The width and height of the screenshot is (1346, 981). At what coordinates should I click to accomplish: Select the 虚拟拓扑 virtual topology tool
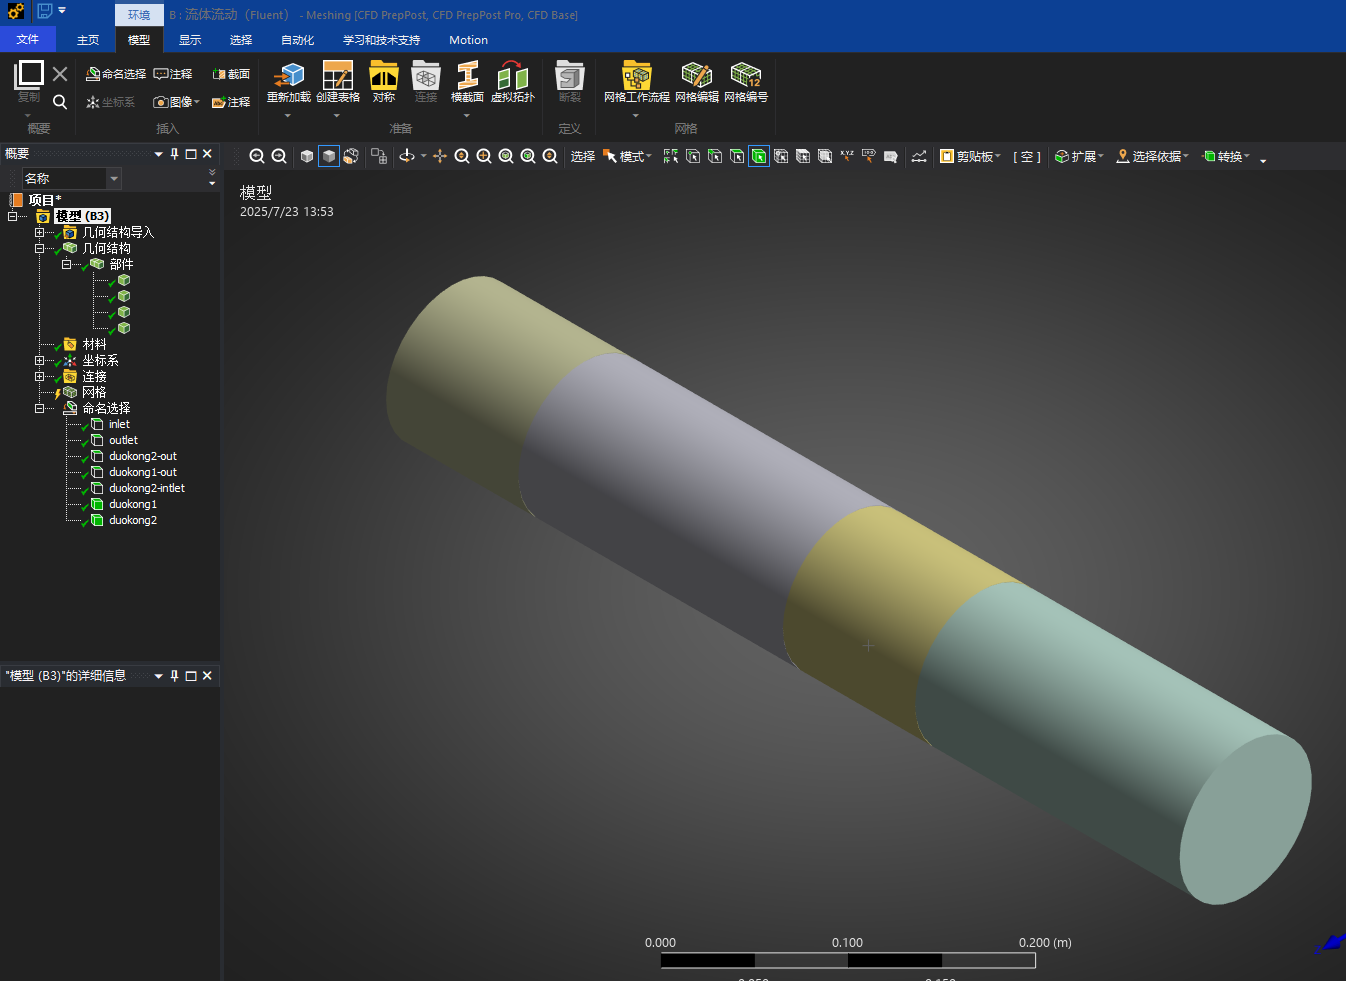click(x=512, y=80)
